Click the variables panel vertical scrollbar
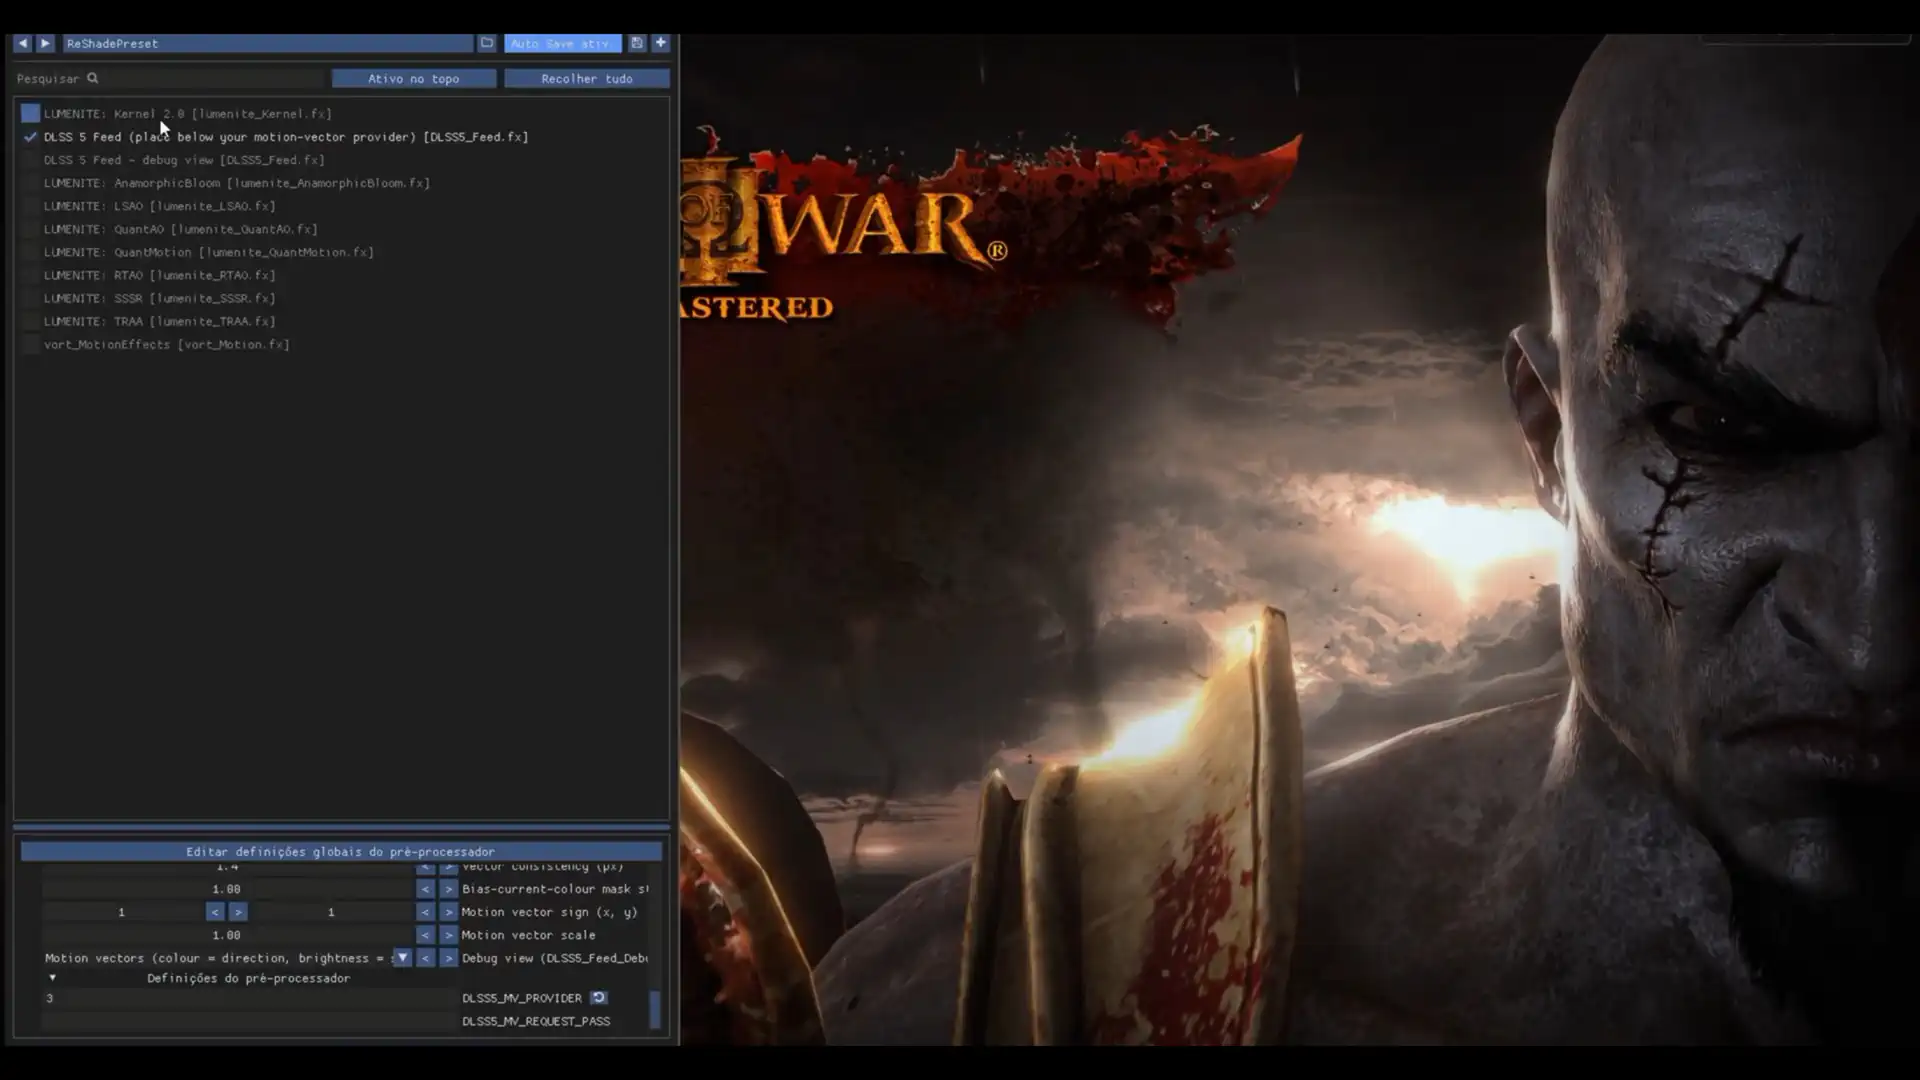 pos(655,1009)
